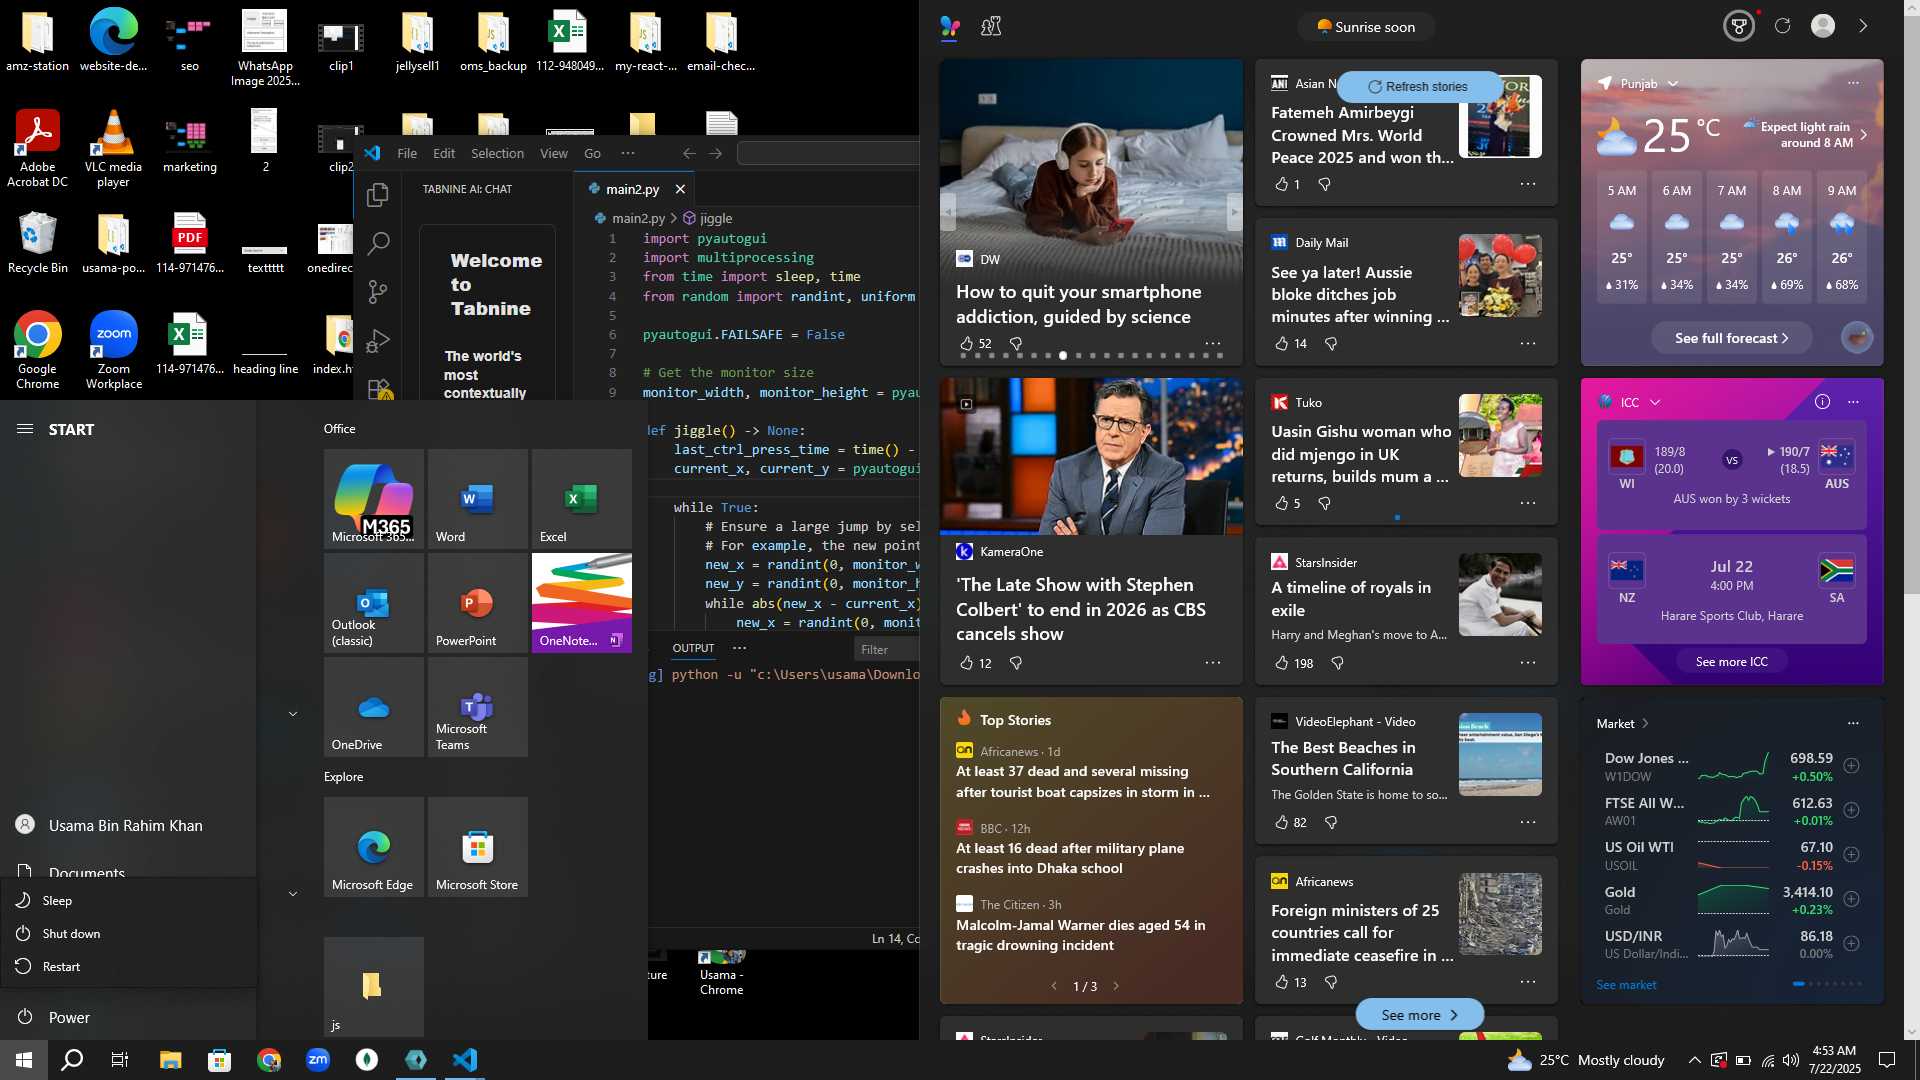Launch Microsoft Teams tile
1920x1080 pixels.
tap(477, 707)
